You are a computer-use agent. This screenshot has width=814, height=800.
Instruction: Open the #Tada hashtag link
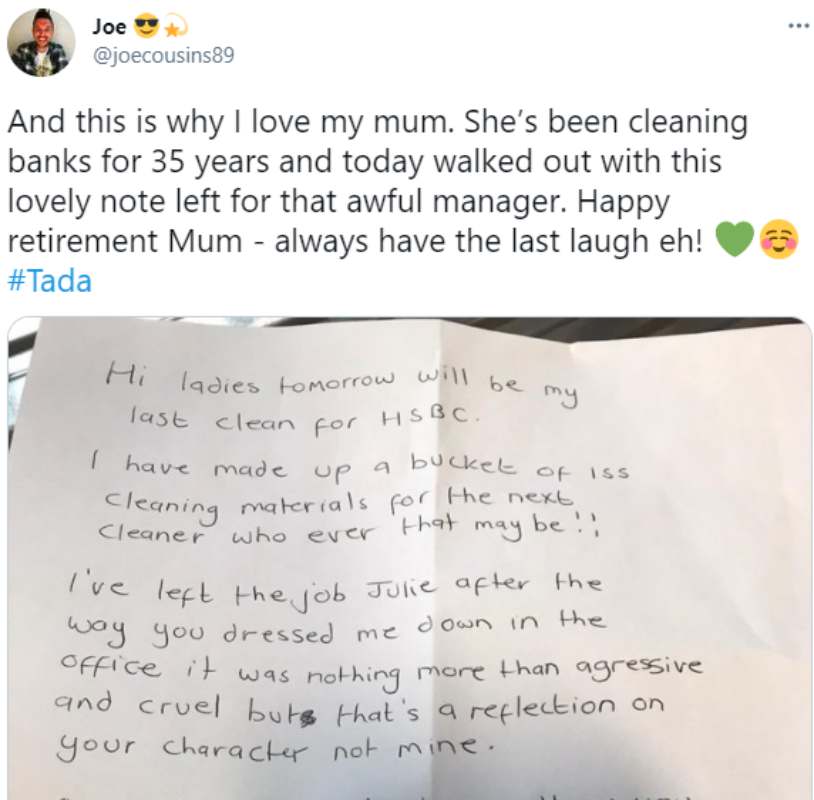coord(50,281)
